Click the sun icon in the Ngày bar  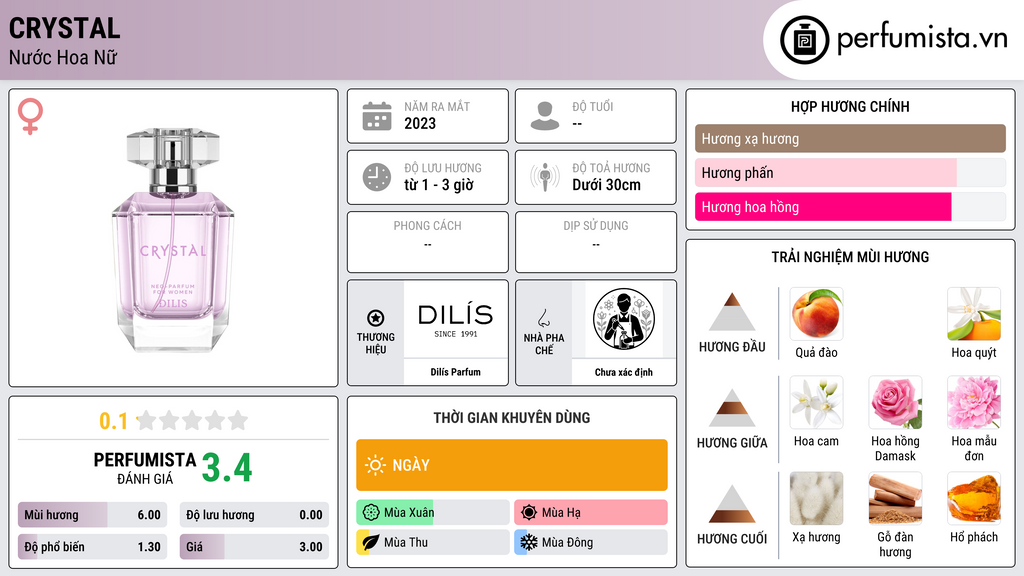[375, 465]
